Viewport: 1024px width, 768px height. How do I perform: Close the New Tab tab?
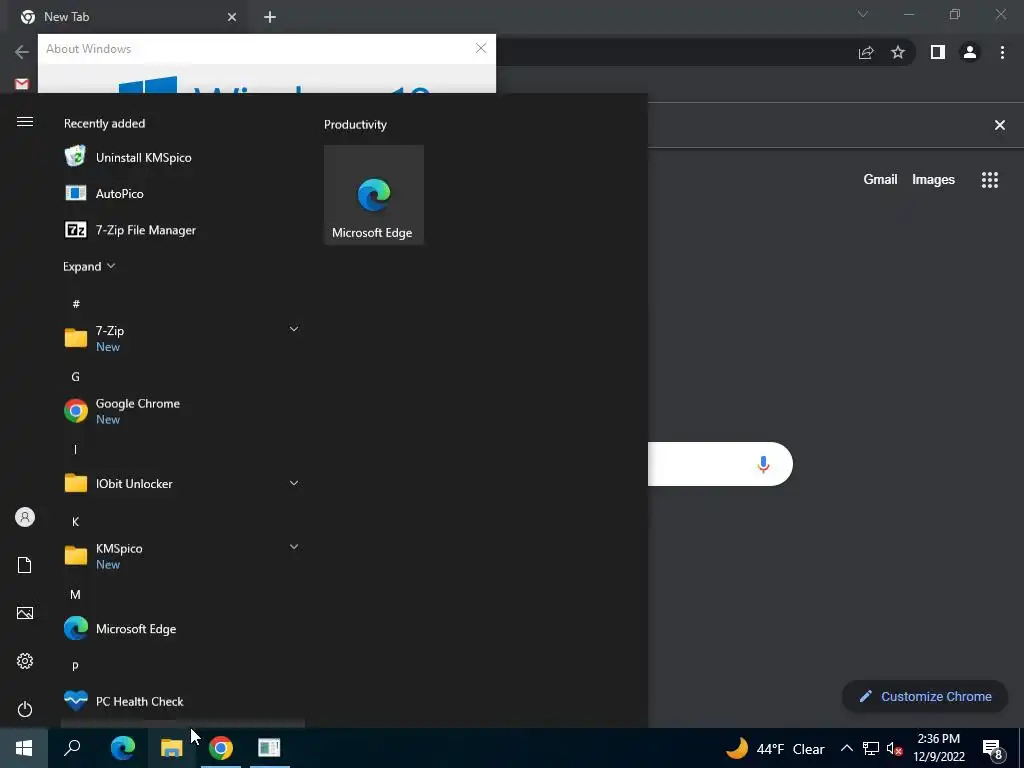(232, 18)
